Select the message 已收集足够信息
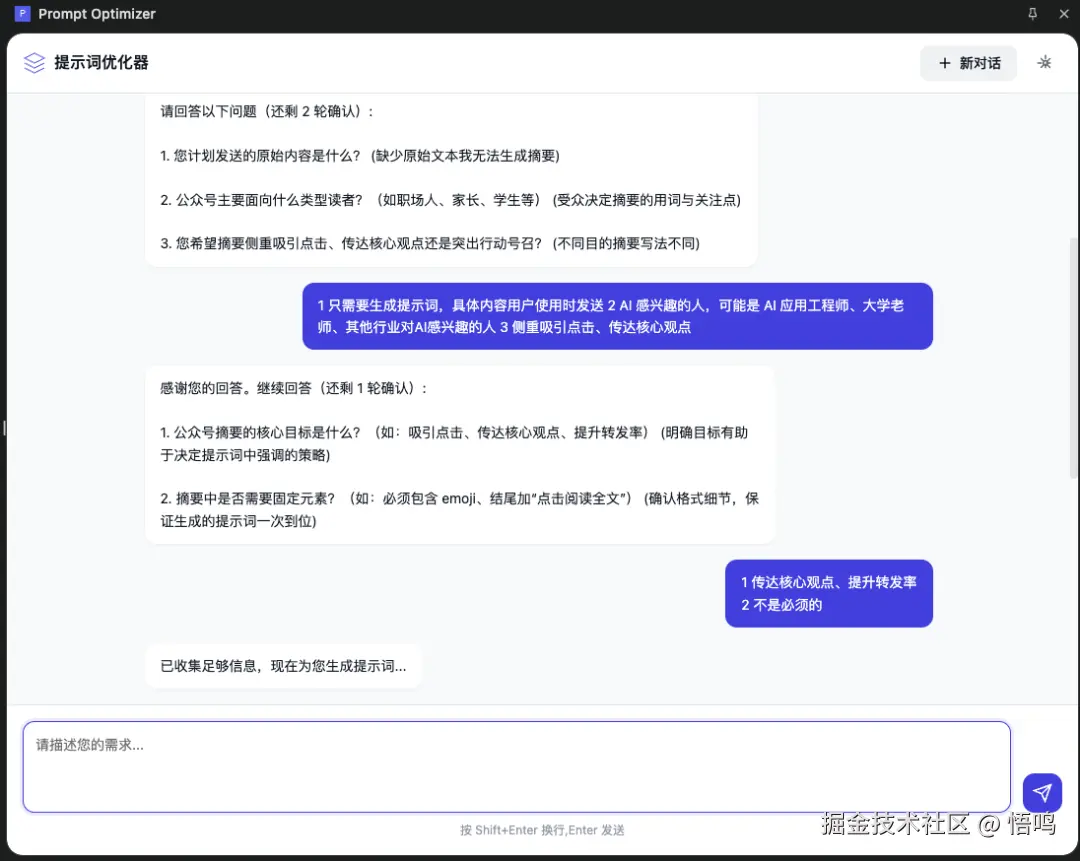The image size is (1080, 861). click(283, 665)
